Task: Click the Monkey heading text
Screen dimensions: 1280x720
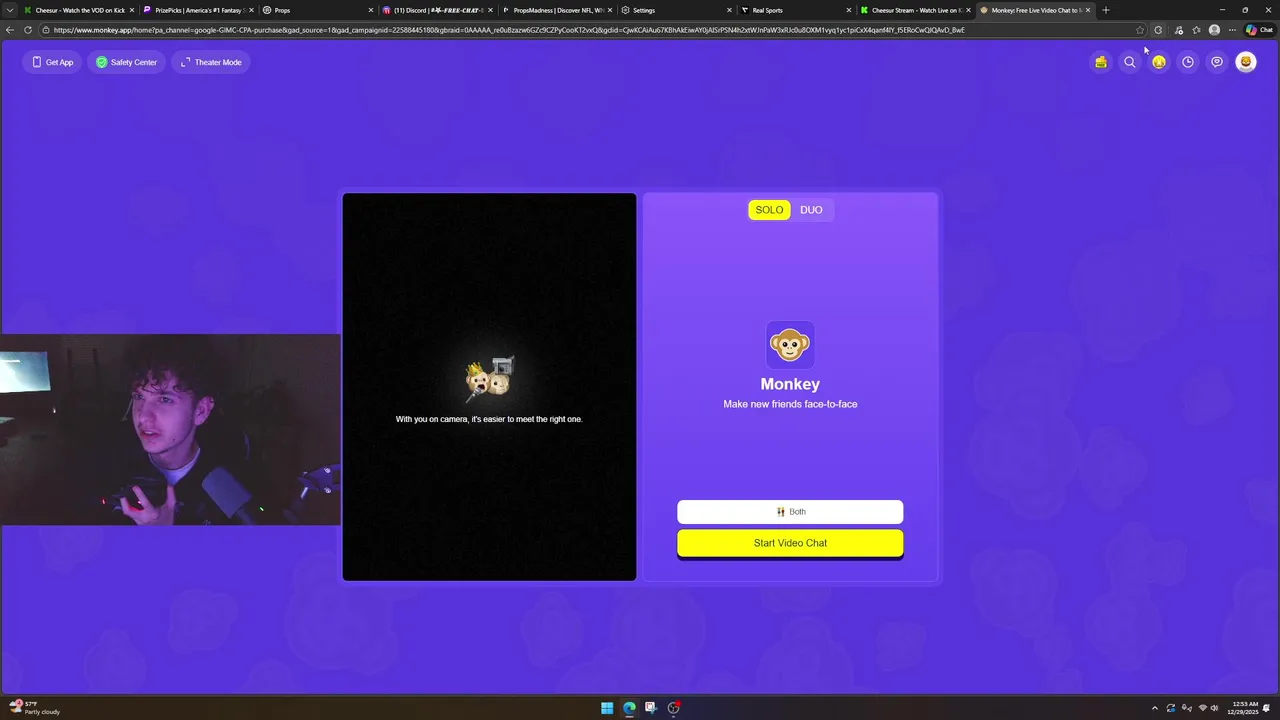Action: tap(790, 384)
